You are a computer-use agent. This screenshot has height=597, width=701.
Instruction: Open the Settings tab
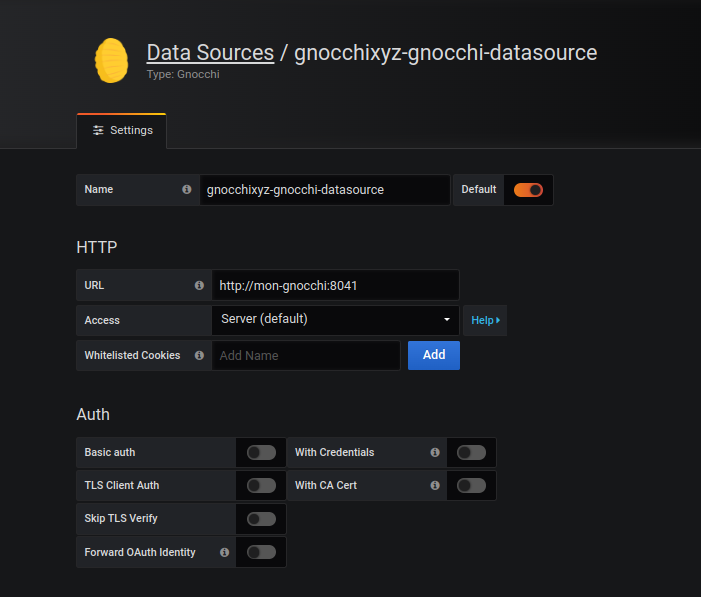coord(122,130)
